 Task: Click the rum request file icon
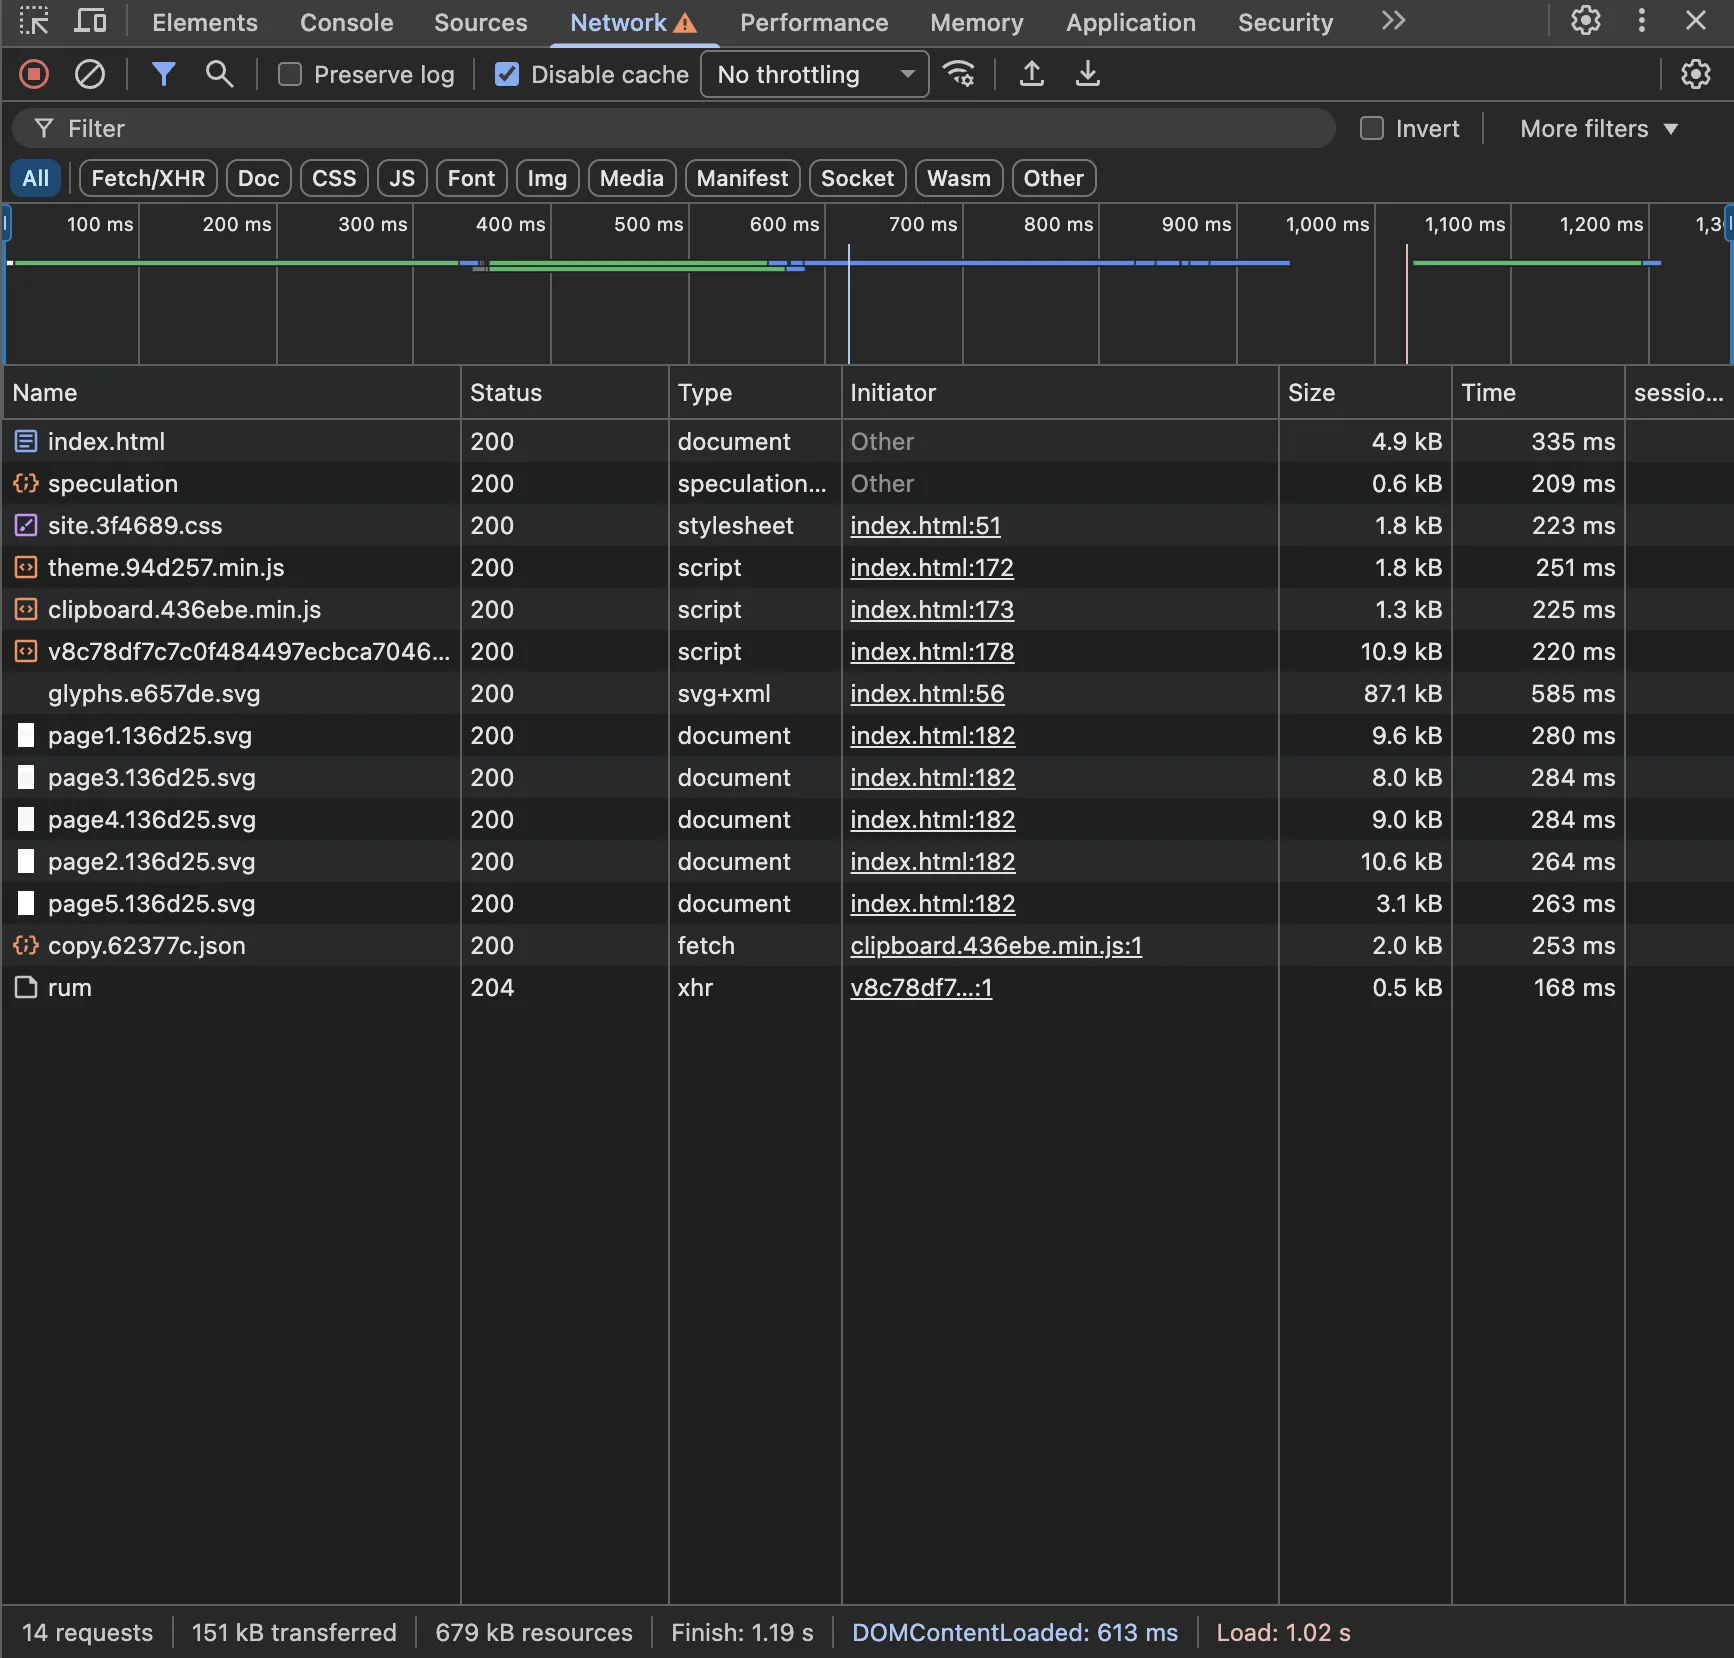(26, 987)
